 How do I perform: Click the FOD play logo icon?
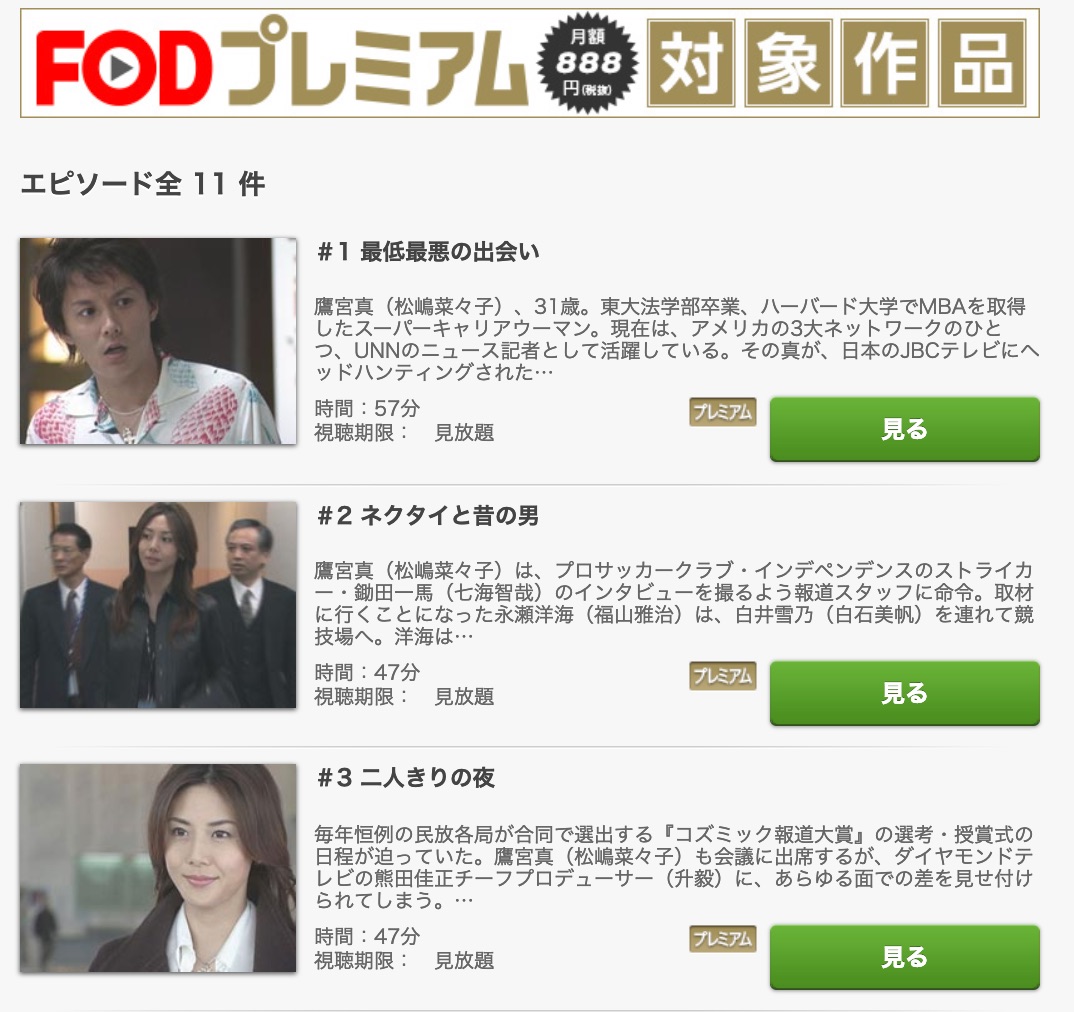pos(122,67)
